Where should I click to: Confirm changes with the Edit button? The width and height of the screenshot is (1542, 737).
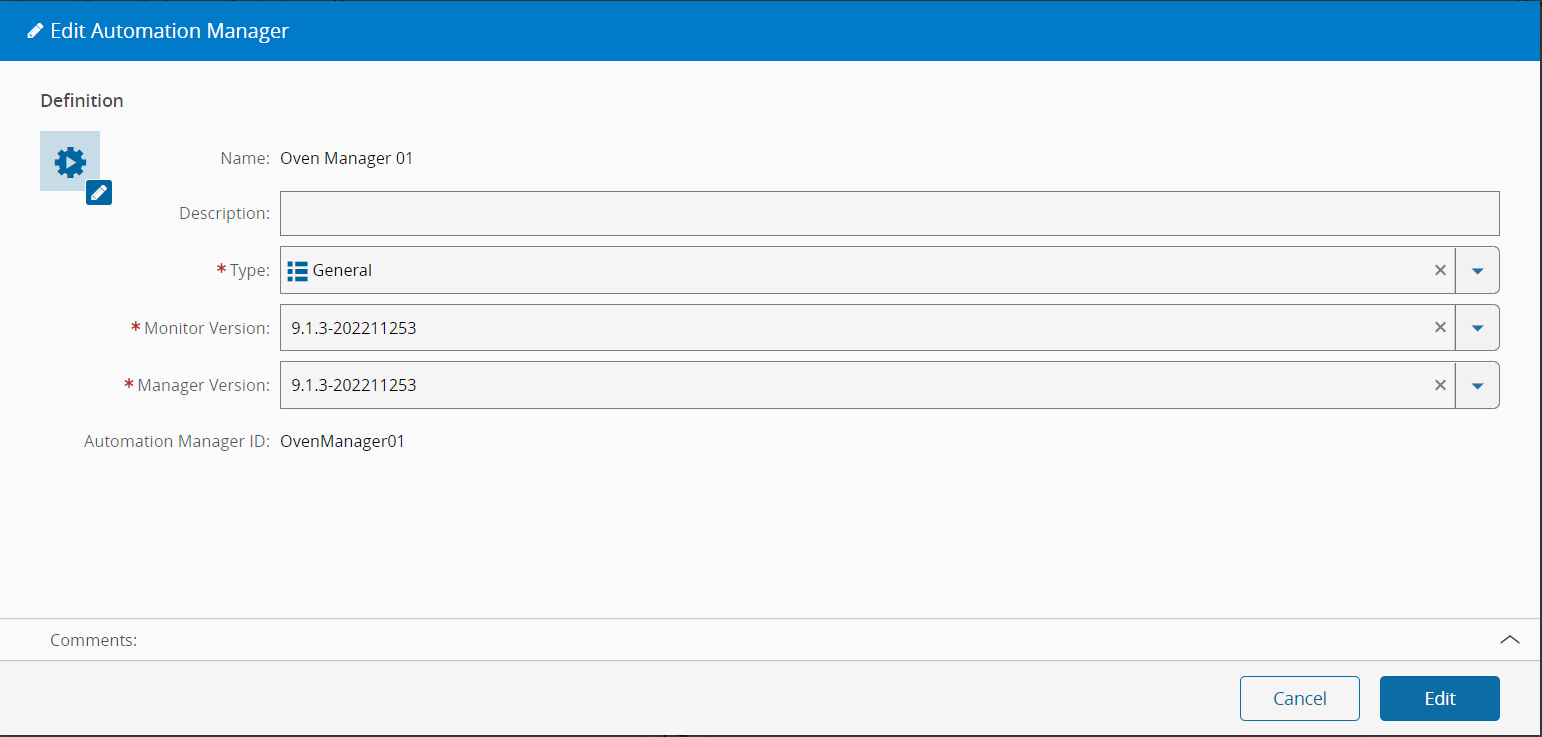[1439, 698]
